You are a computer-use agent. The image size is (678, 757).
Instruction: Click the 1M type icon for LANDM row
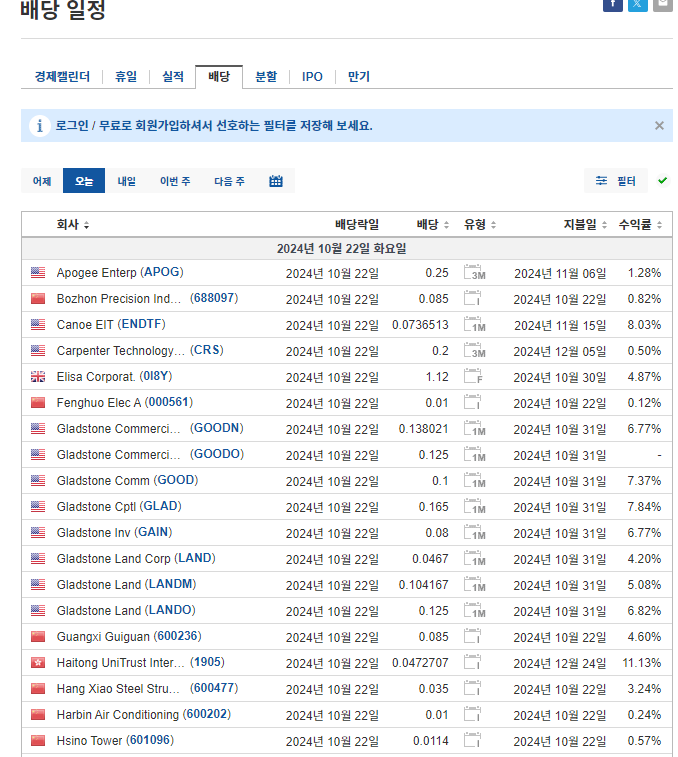(474, 585)
